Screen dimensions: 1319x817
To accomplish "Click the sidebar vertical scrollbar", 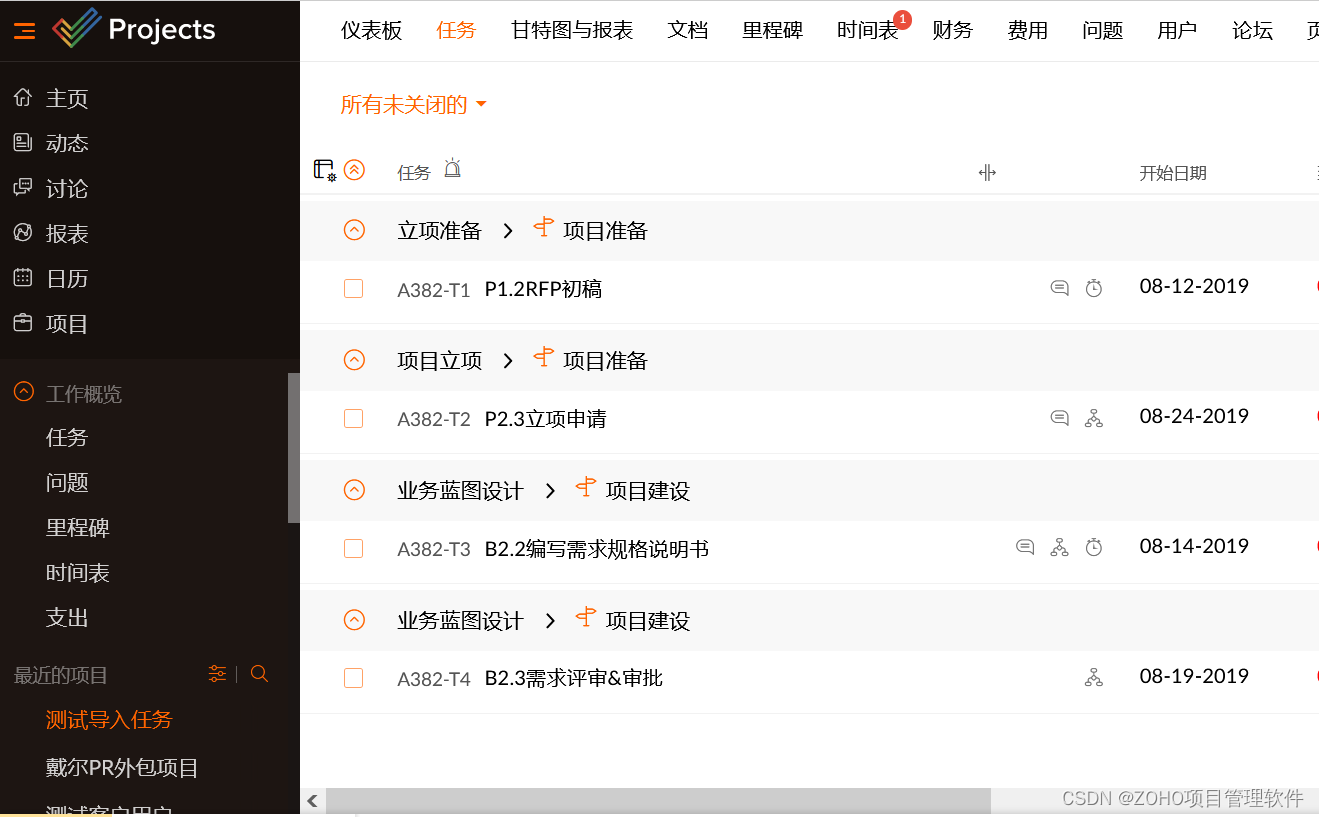I will coord(294,448).
